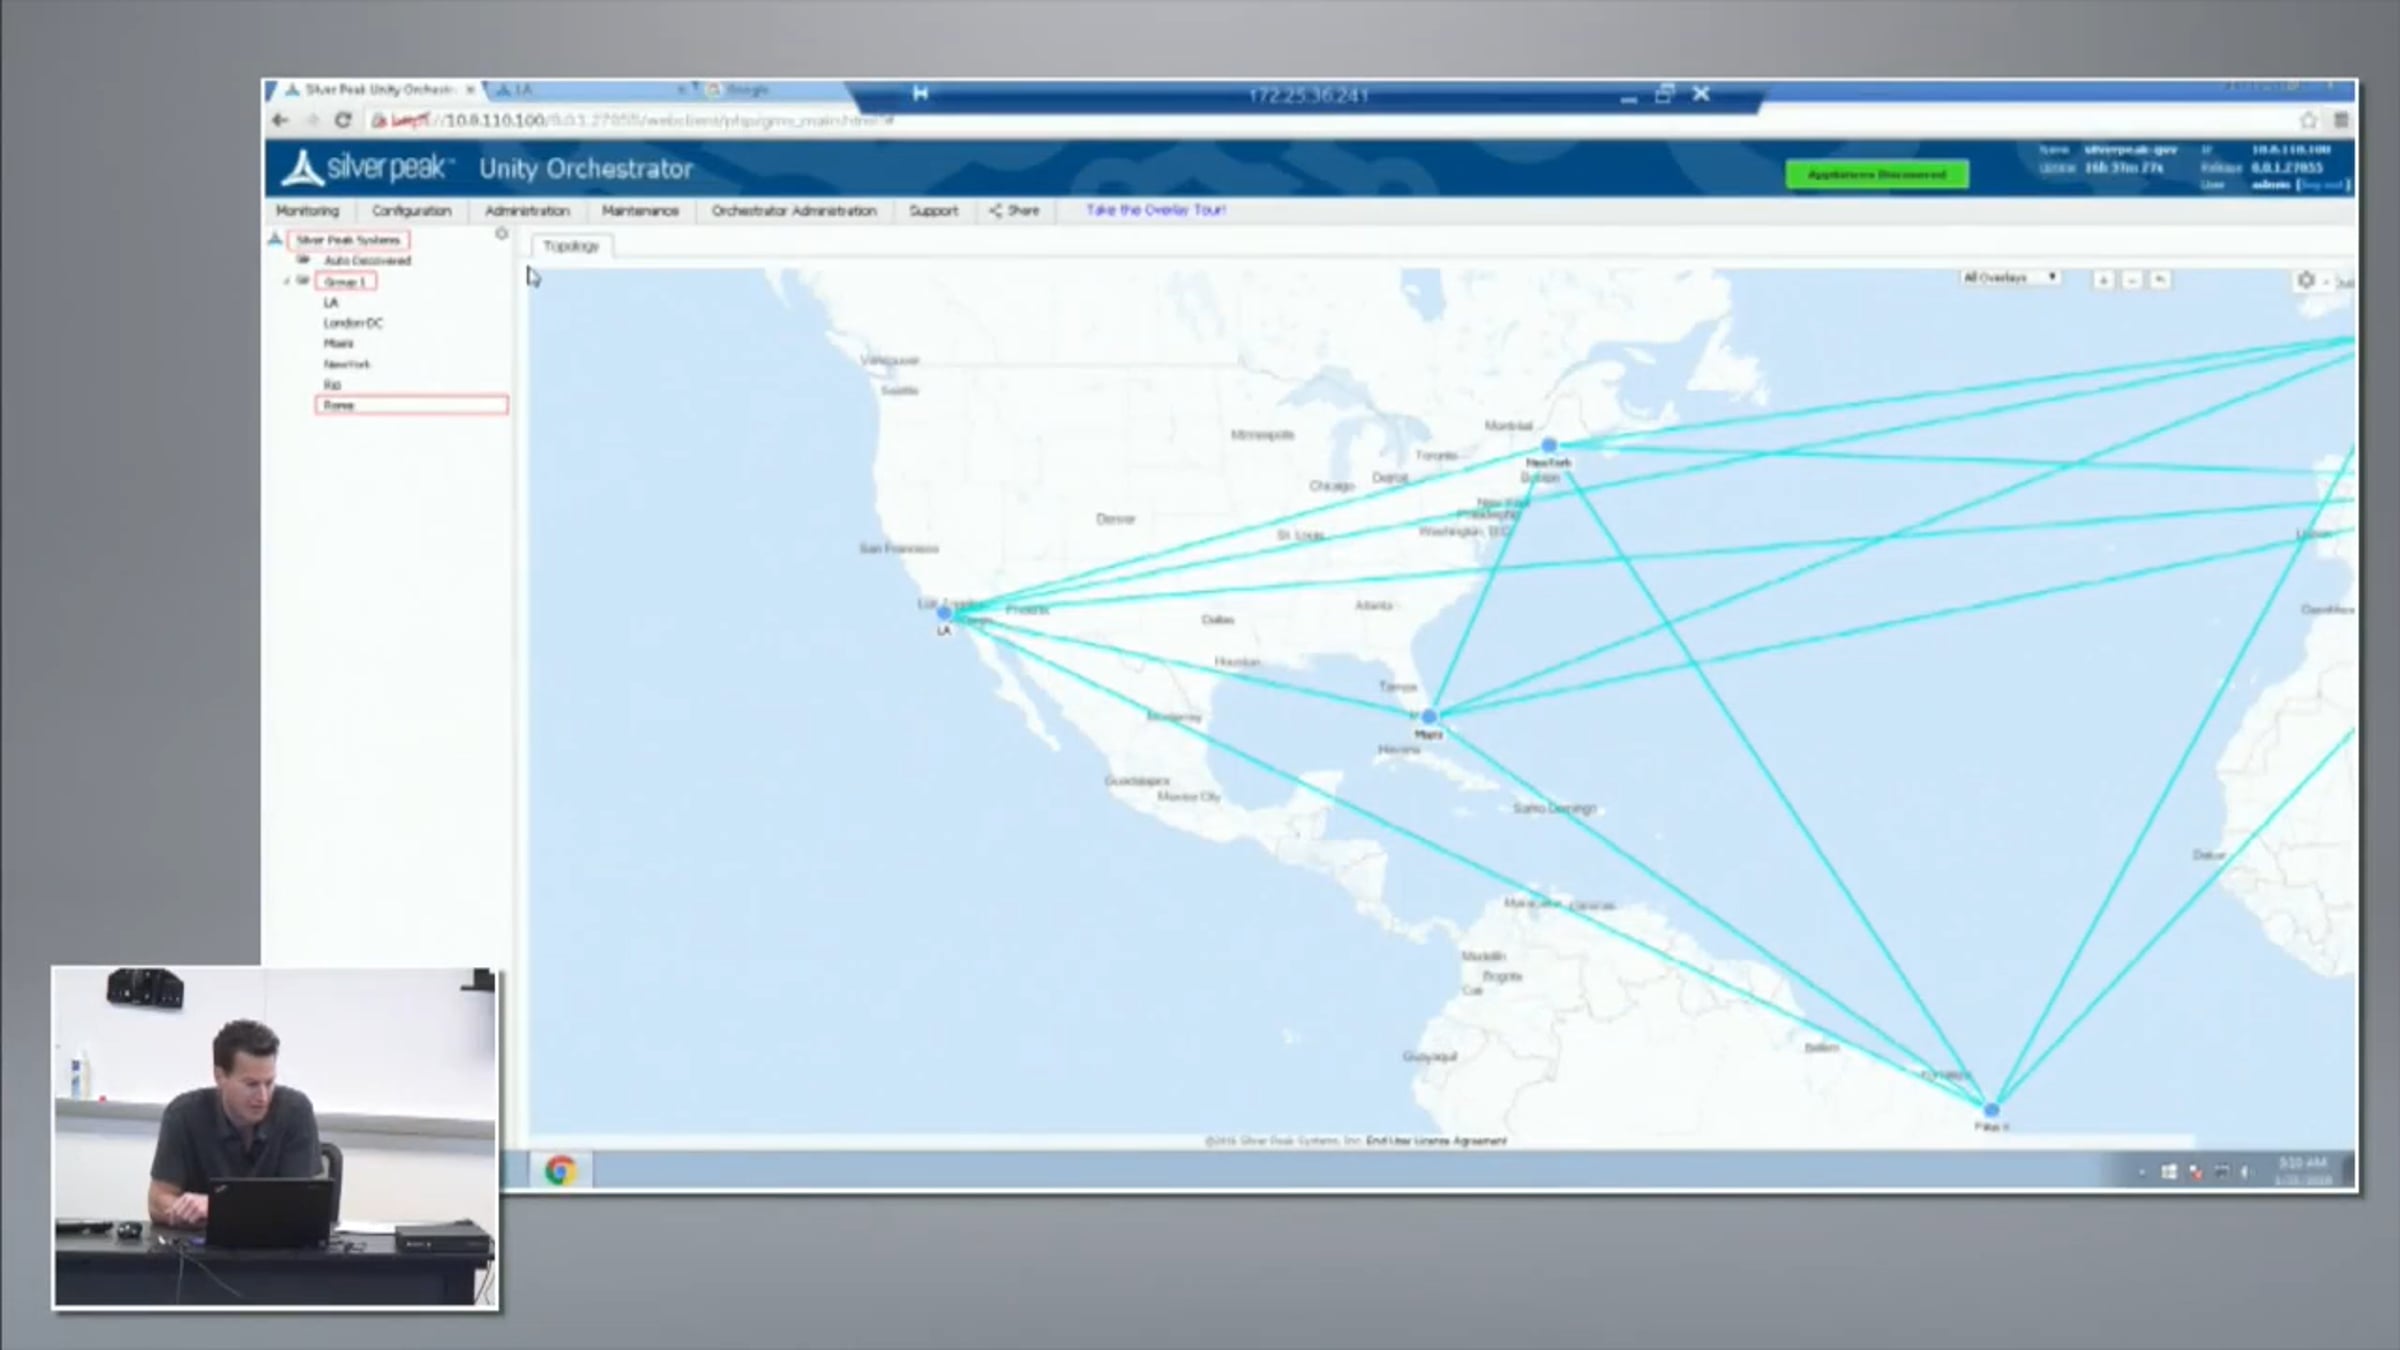Open the Orchestrator Administration menu
The height and width of the screenshot is (1350, 2400).
click(793, 211)
